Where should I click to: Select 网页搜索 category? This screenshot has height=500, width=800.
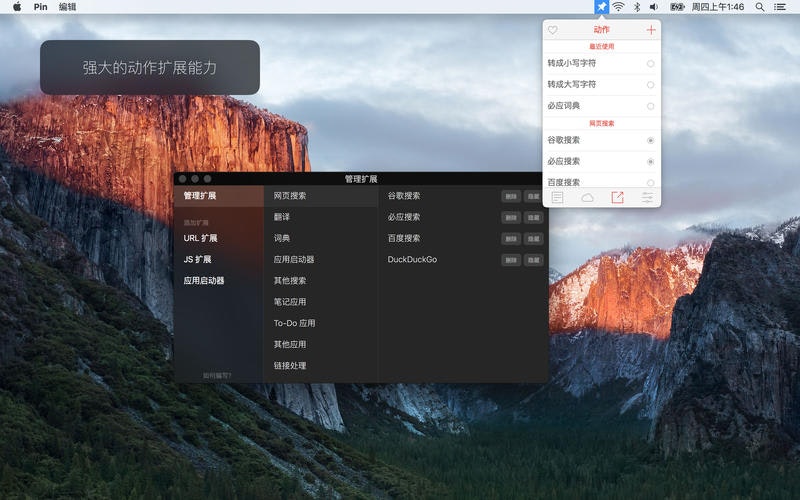point(320,196)
